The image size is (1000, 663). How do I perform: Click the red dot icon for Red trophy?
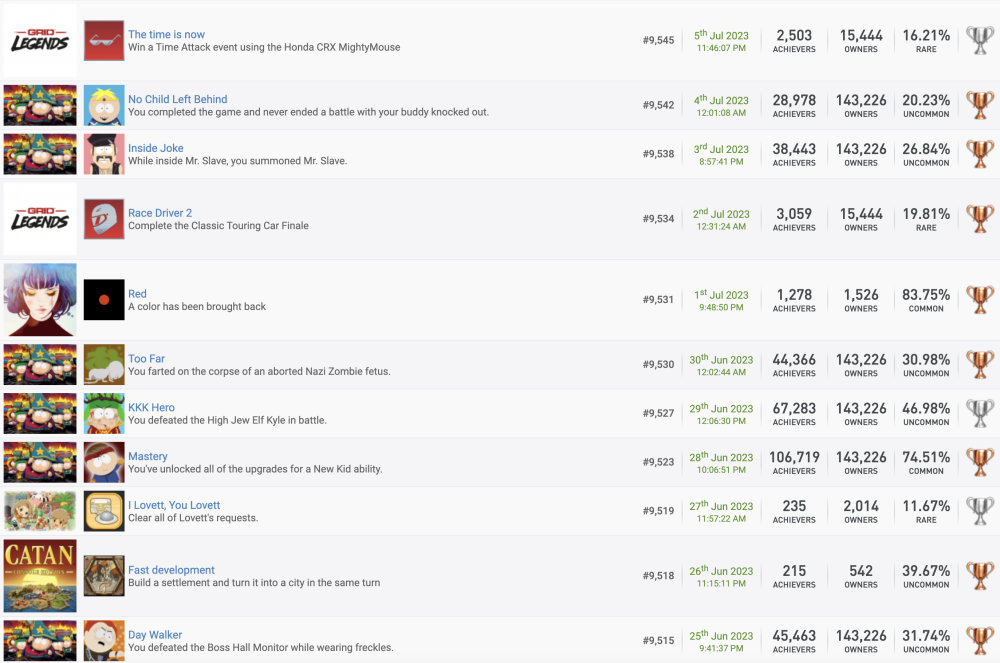[104, 300]
